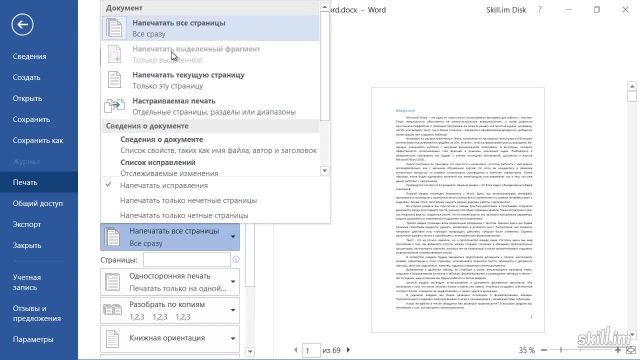Screen dimensions: 640x360
Task: Click the back arrow to leave Backstage
Action: click(22, 24)
